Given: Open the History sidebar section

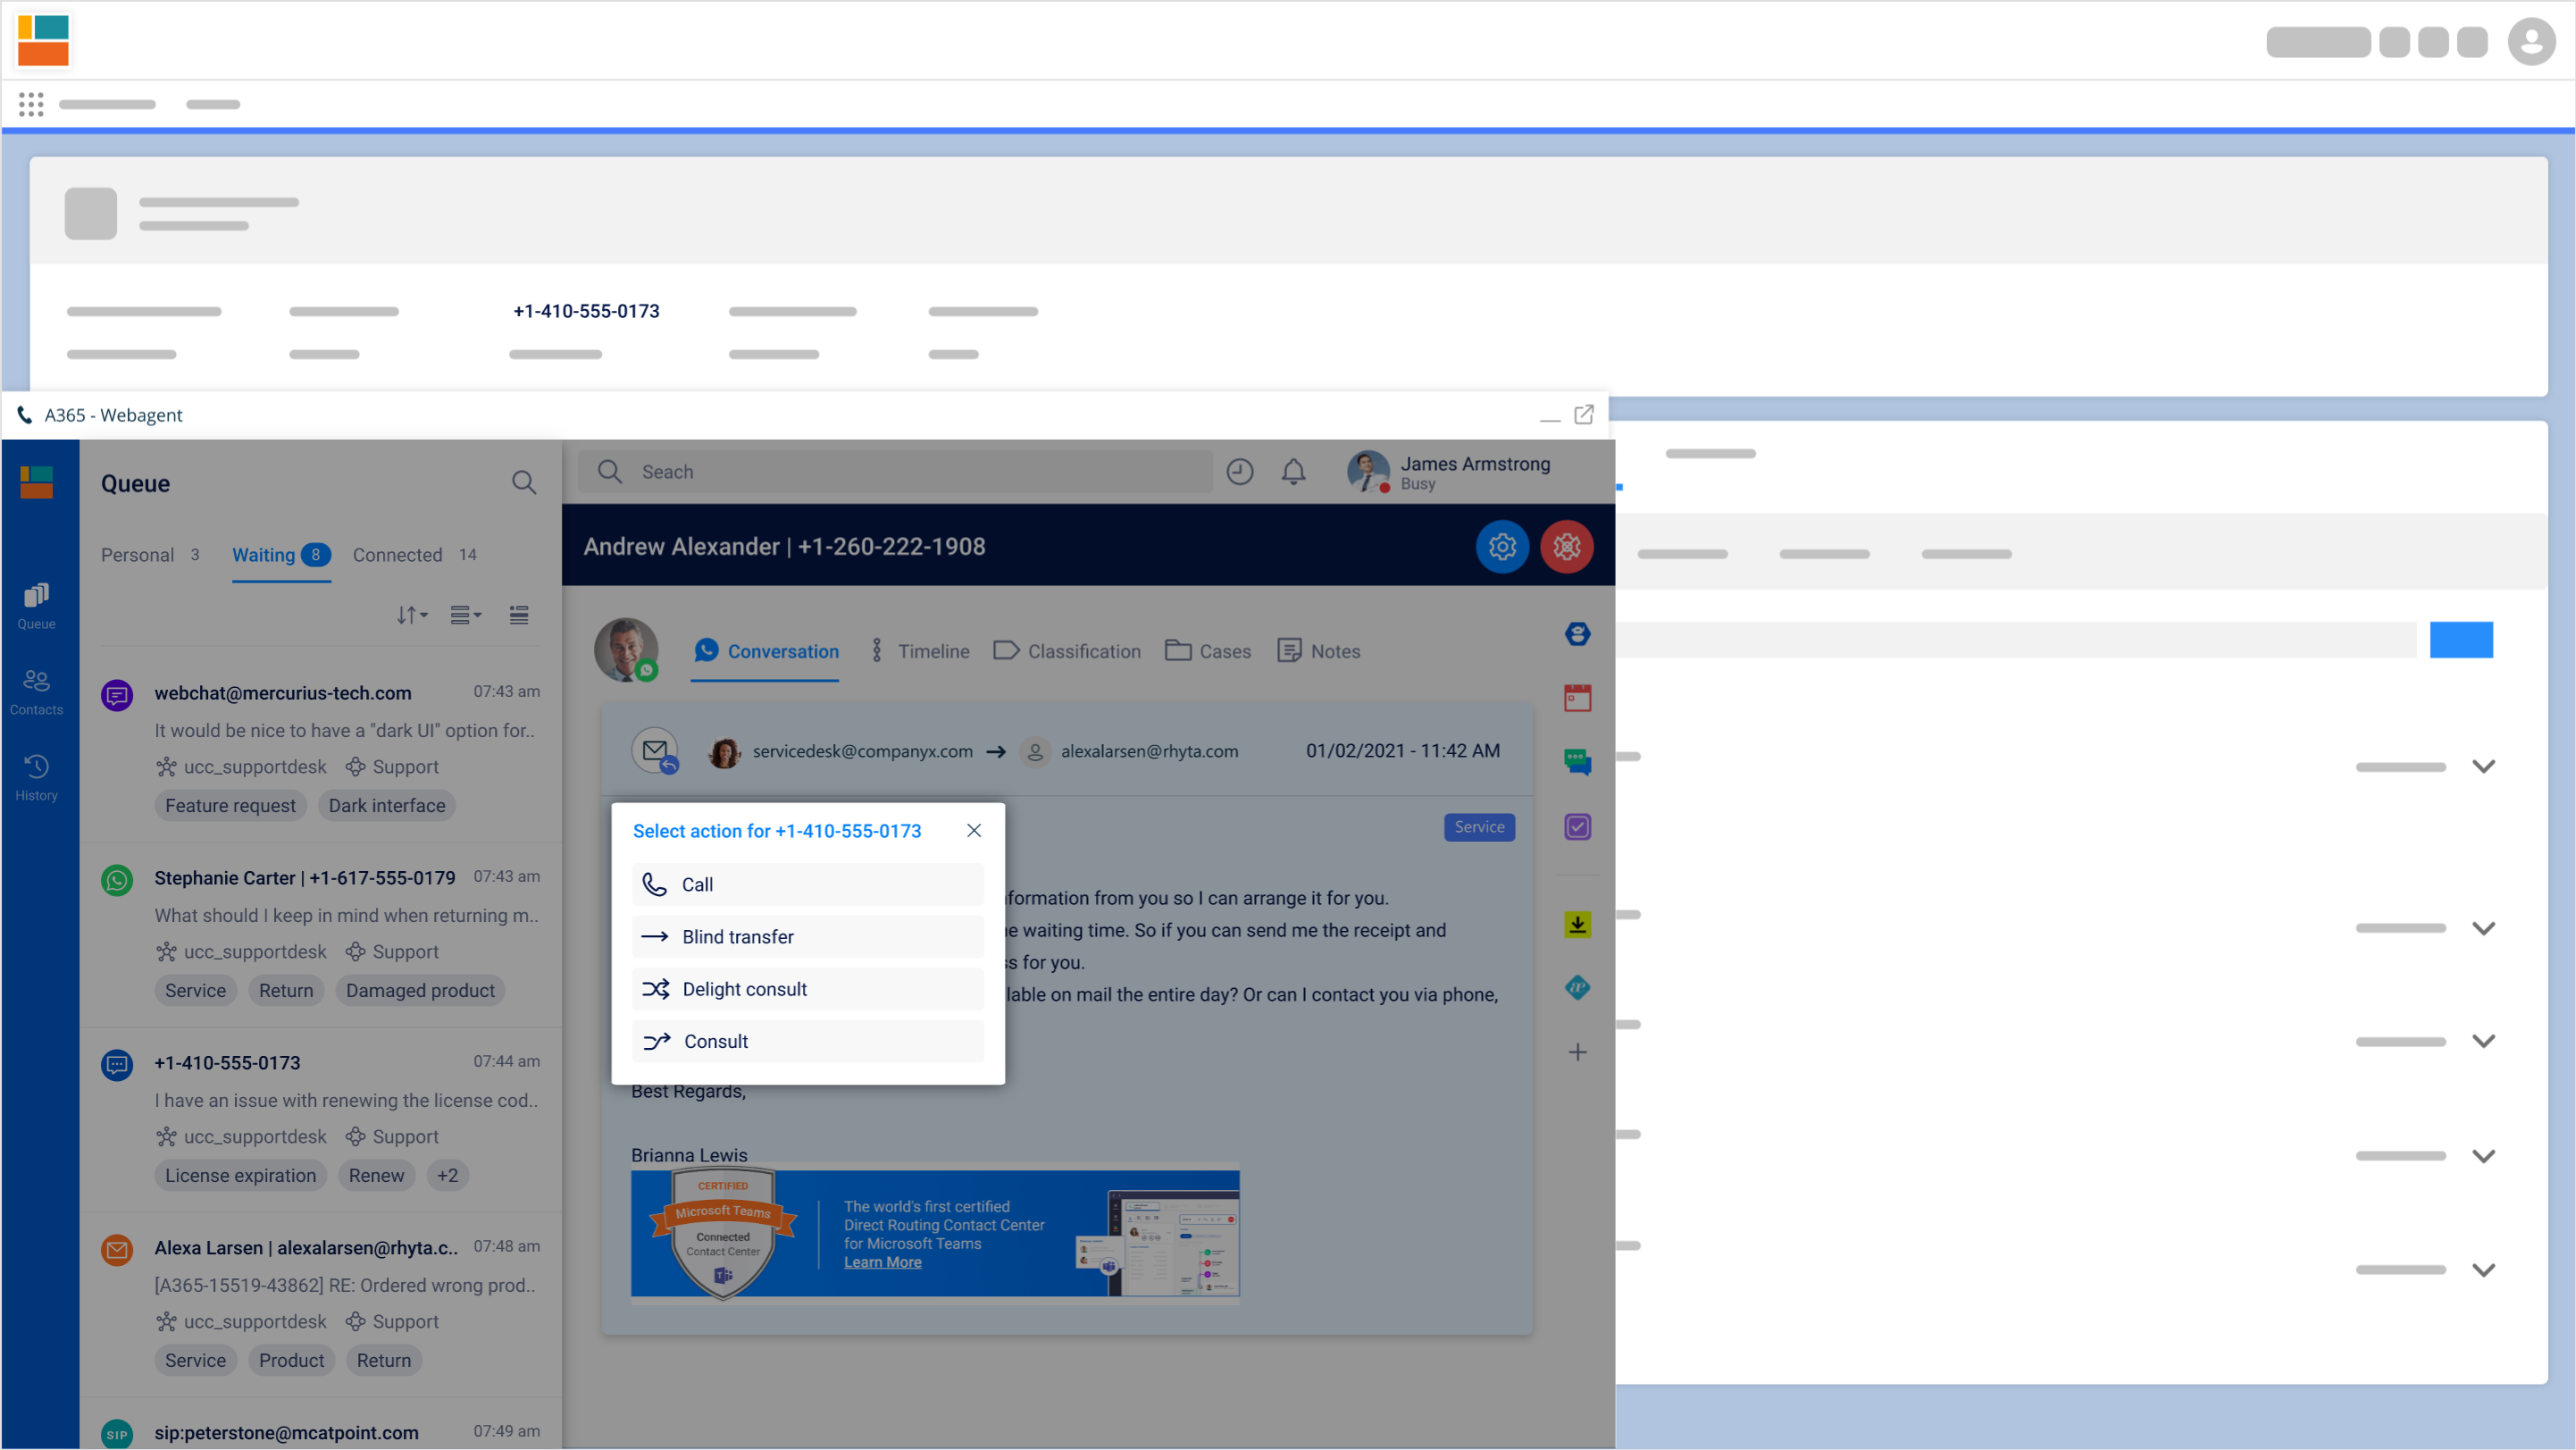Looking at the screenshot, I should [37, 778].
